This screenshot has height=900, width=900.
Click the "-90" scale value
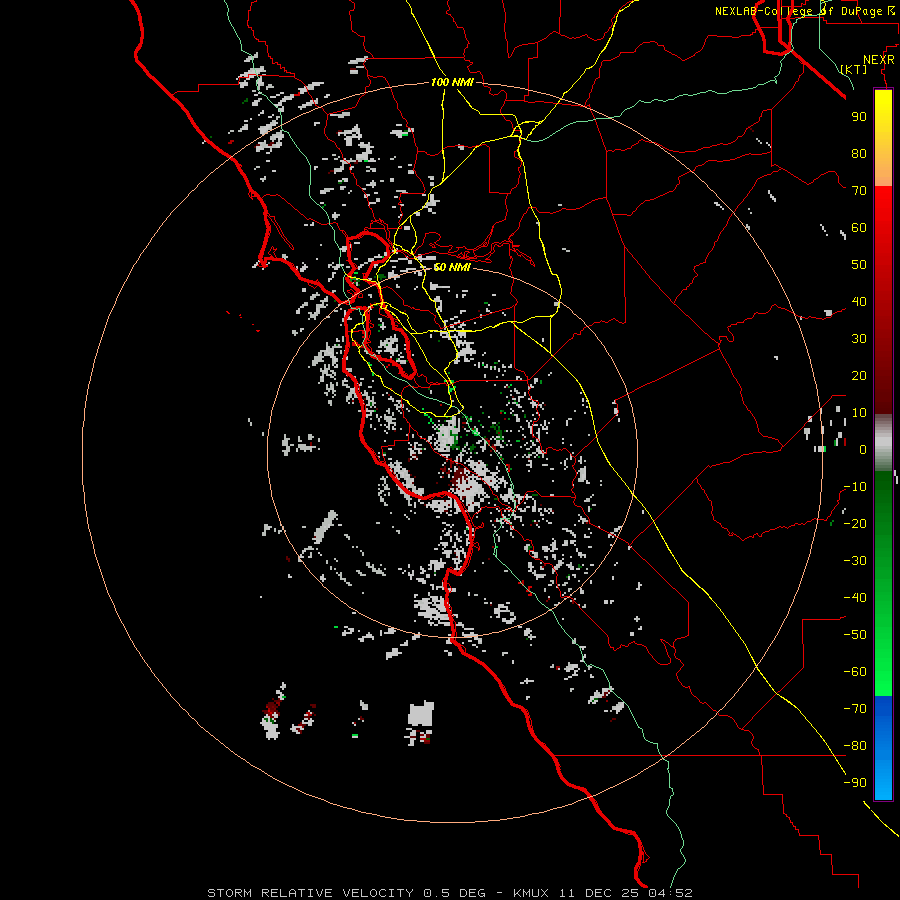[855, 783]
